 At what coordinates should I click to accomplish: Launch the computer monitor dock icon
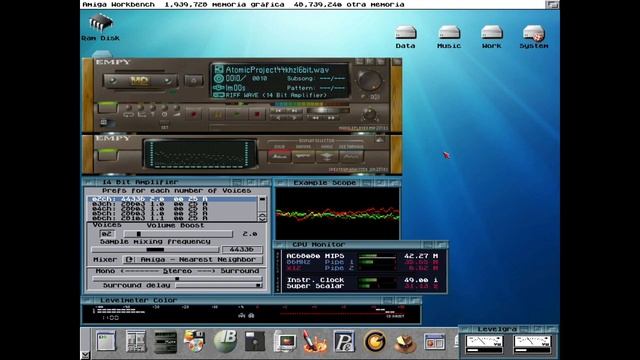pyautogui.click(x=285, y=342)
